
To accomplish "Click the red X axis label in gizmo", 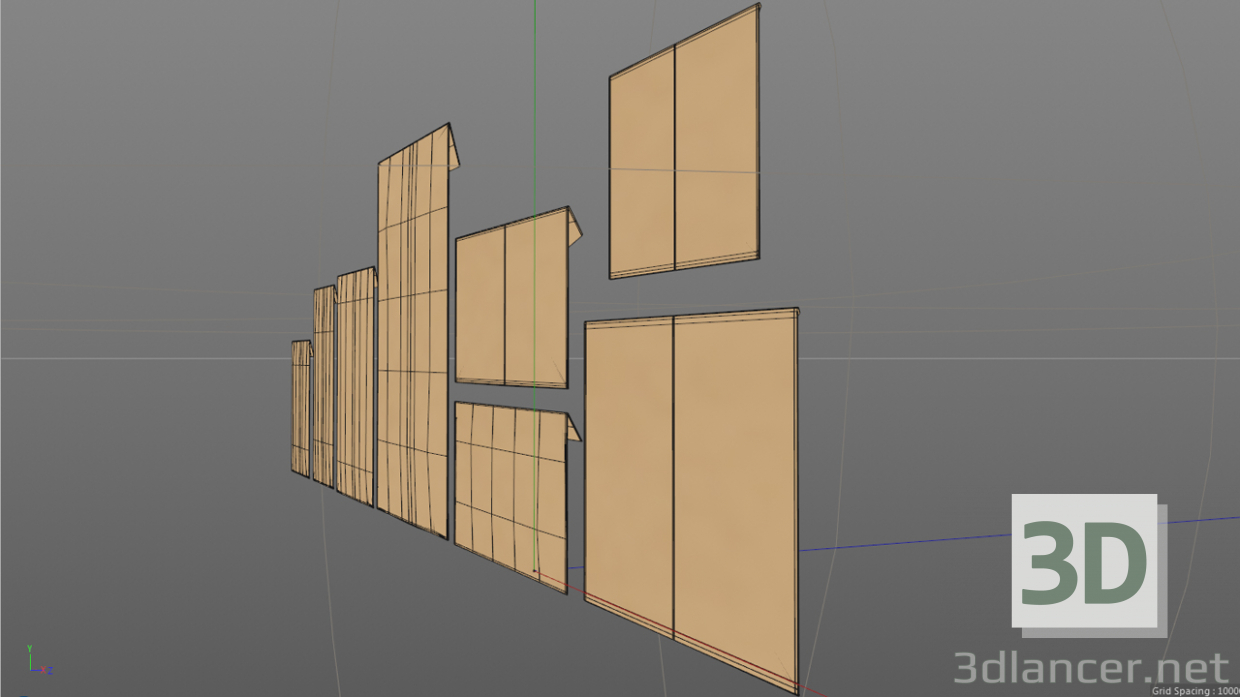I will pyautogui.click(x=43, y=670).
